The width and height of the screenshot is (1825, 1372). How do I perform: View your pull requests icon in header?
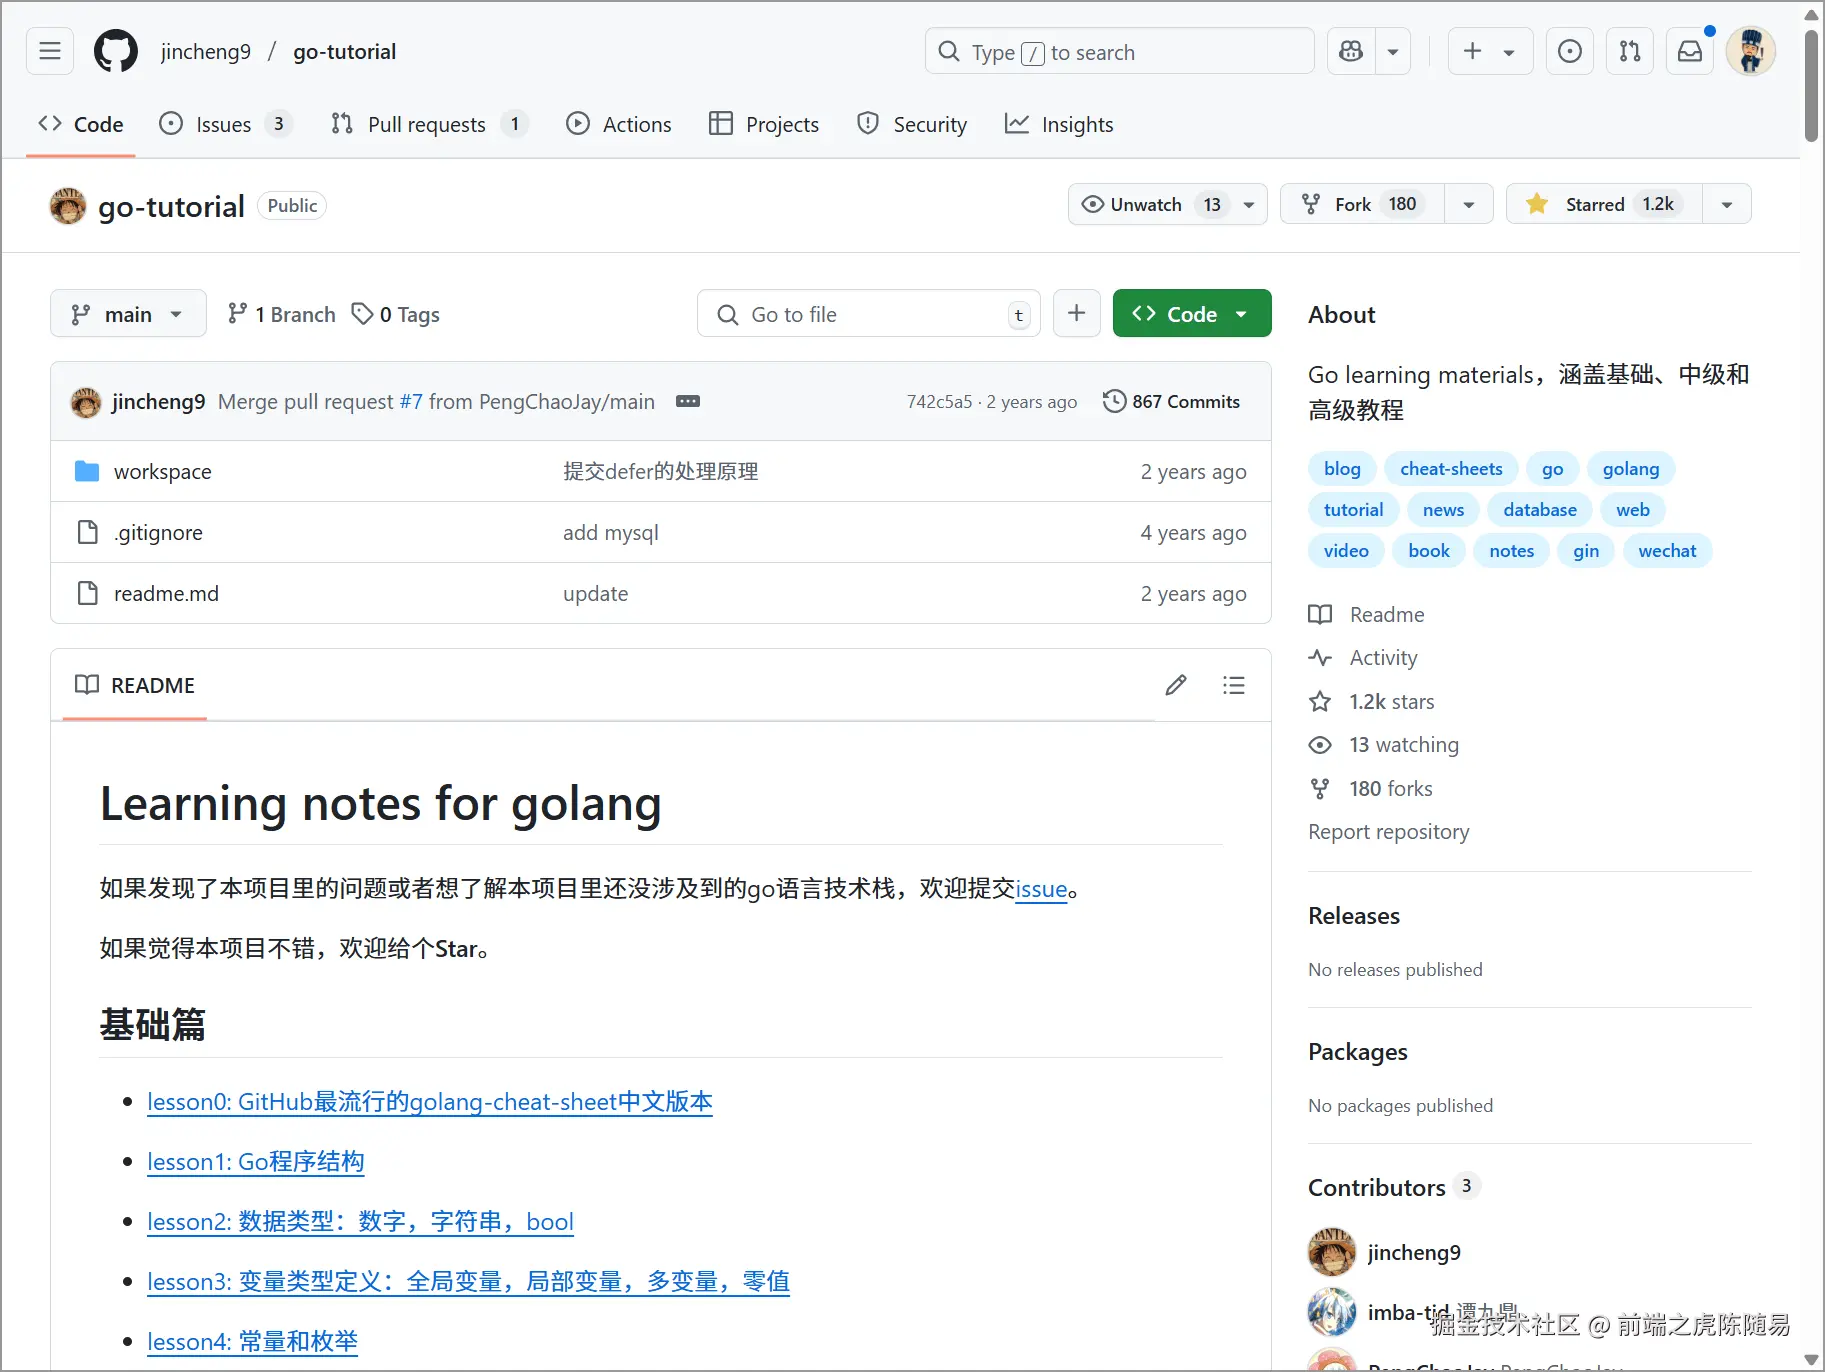pos(1630,51)
